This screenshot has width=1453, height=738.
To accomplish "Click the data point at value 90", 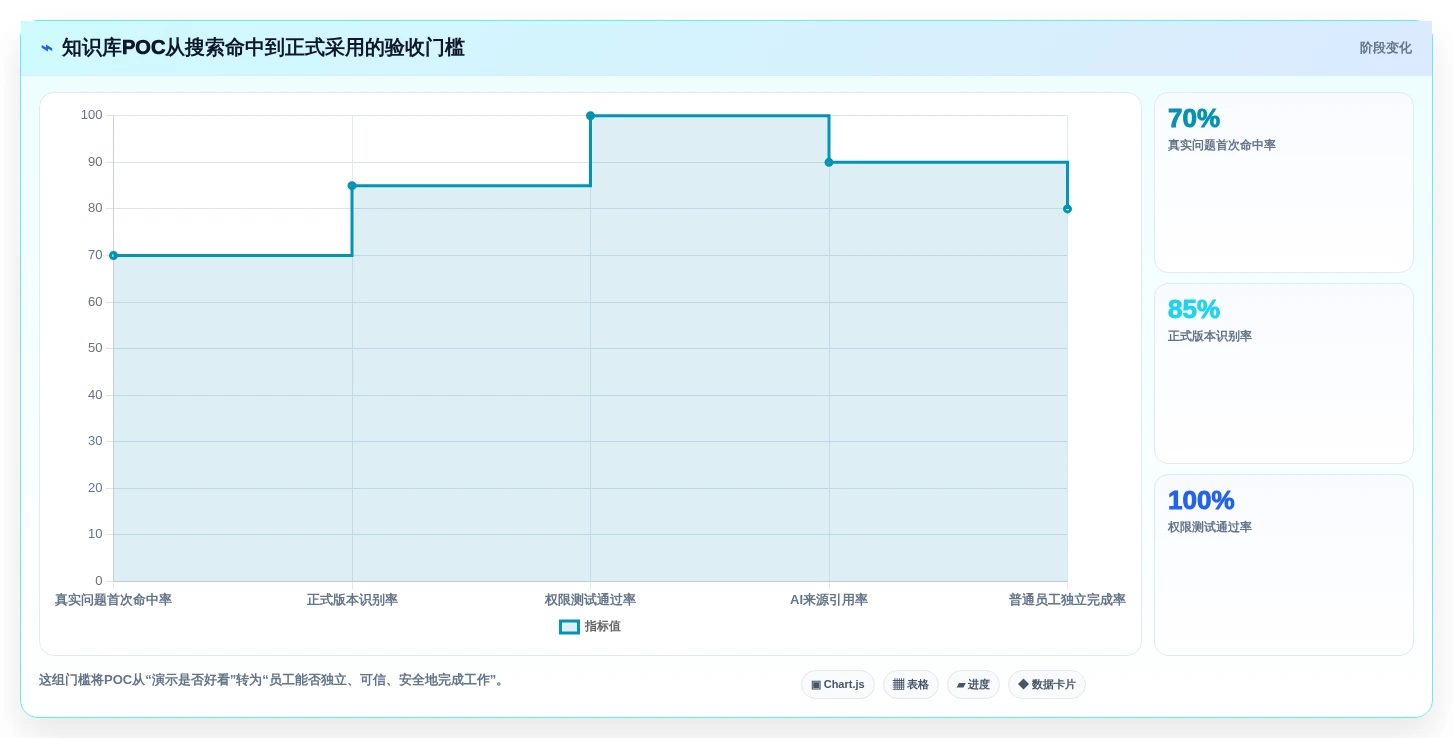I will click(829, 162).
